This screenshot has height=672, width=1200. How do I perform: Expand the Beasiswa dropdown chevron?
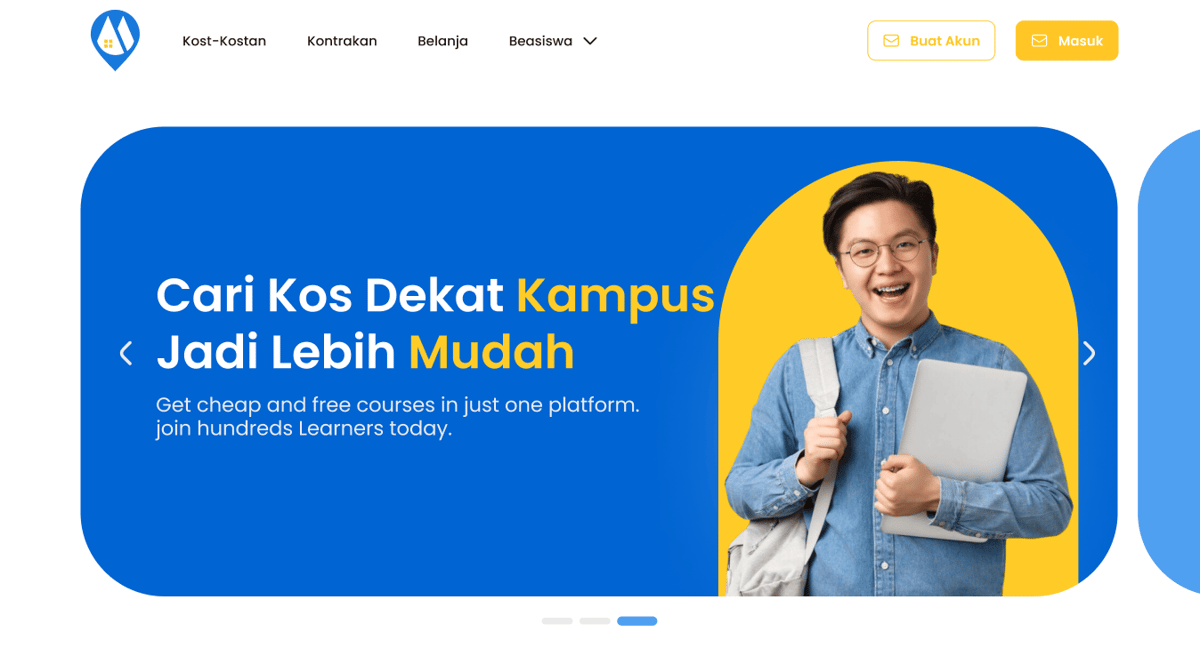click(x=590, y=41)
